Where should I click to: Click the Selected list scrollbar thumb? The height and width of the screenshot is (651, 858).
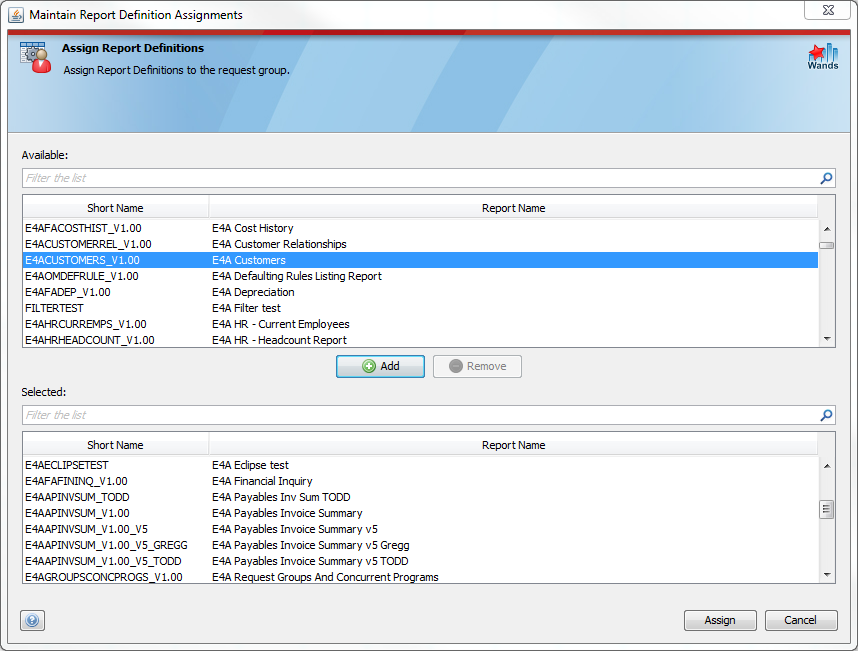(x=827, y=510)
